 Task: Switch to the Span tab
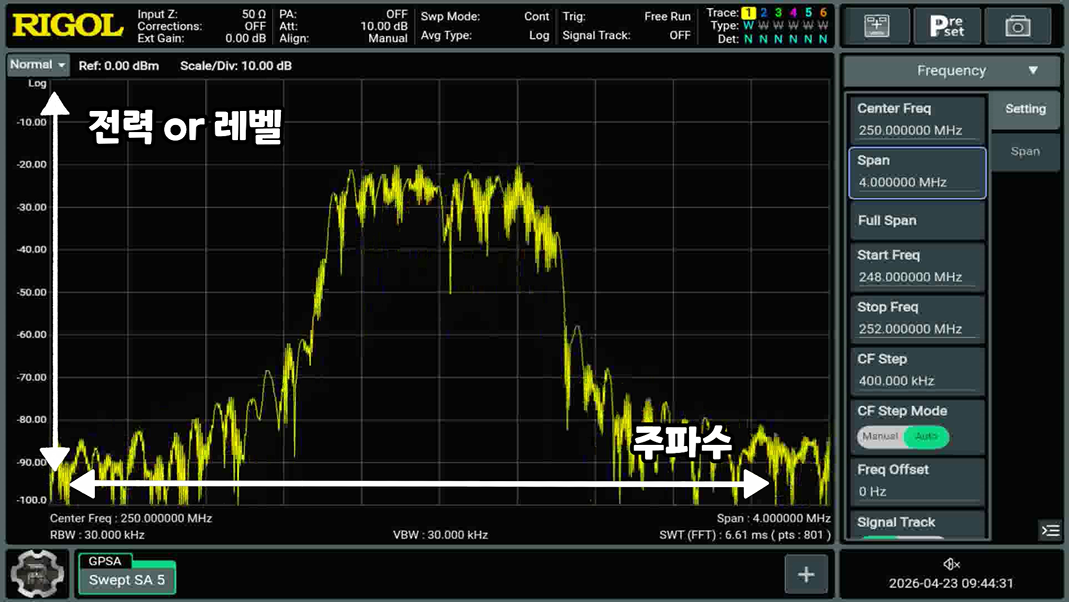(1025, 151)
